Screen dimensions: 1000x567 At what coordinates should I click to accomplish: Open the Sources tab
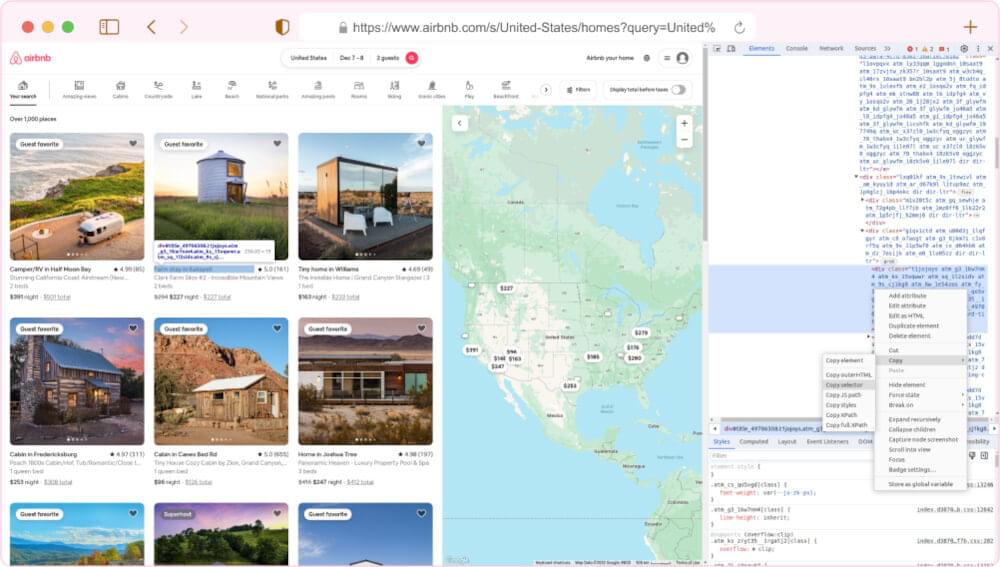865,48
